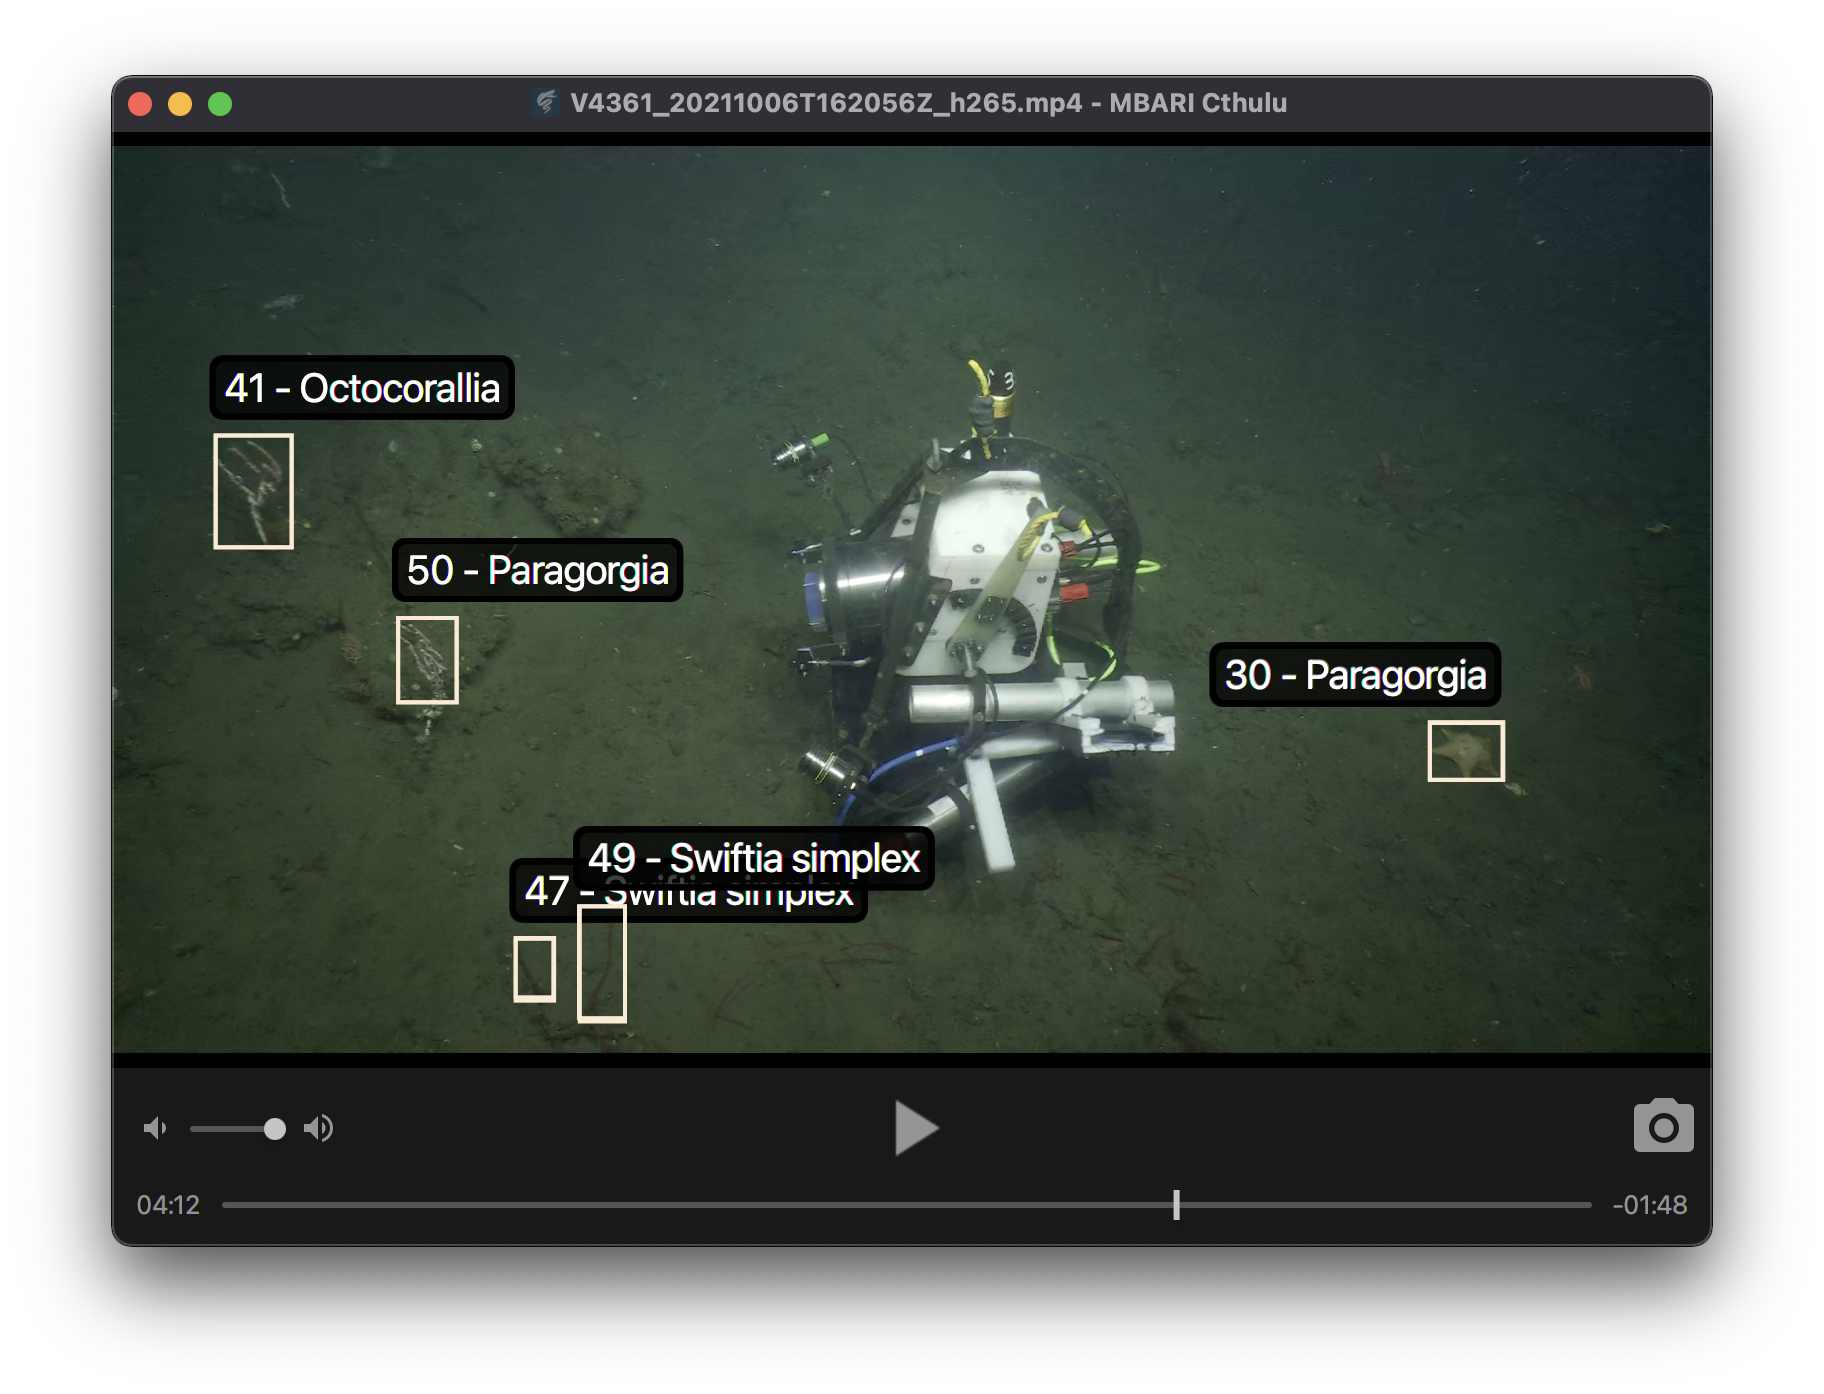Click the bounding box under 30 - Paragorgia
Image resolution: width=1824 pixels, height=1394 pixels.
pyautogui.click(x=1466, y=751)
